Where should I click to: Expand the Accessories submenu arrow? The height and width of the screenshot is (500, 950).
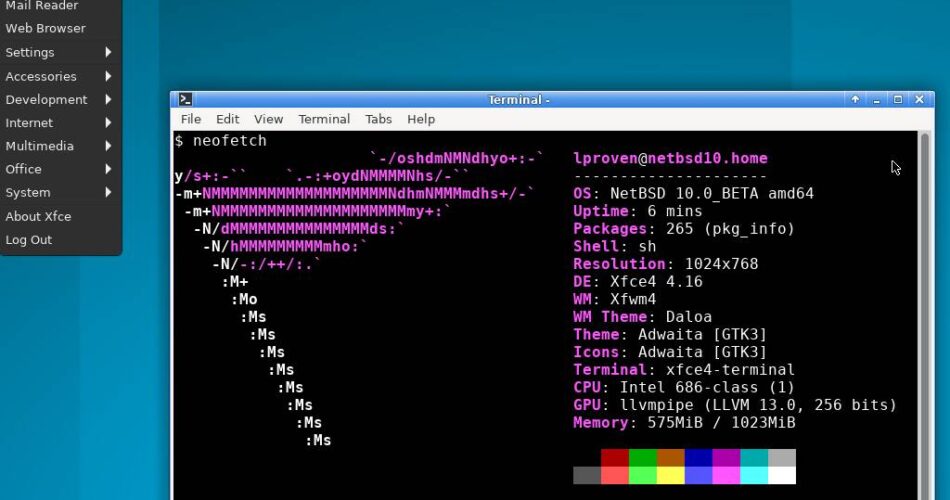108,76
